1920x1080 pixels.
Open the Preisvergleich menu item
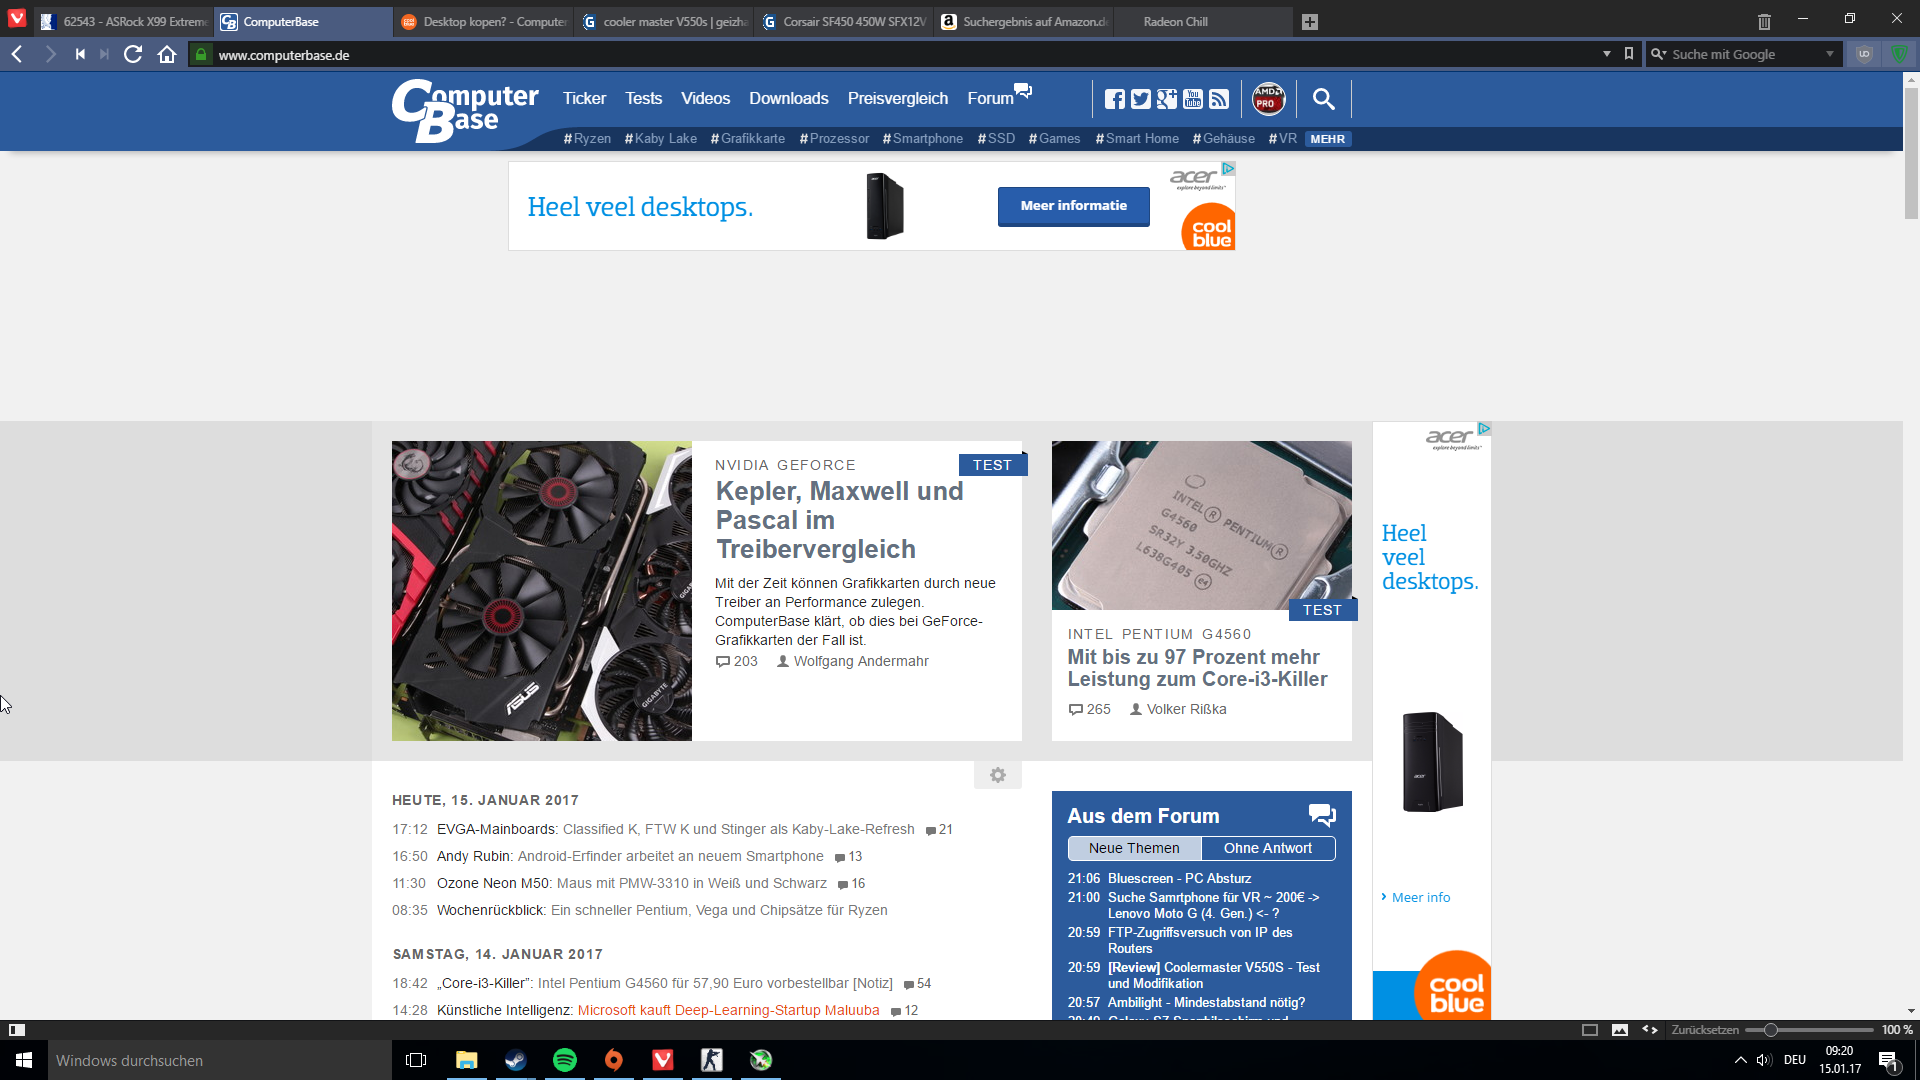coord(897,98)
